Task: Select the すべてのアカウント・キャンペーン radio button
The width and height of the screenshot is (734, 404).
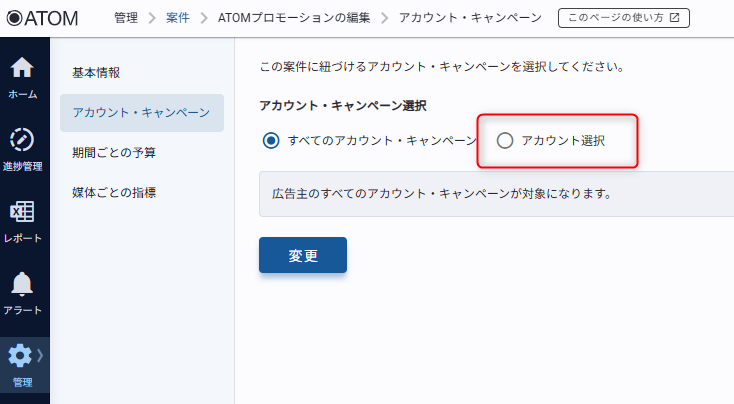Action: pos(271,141)
